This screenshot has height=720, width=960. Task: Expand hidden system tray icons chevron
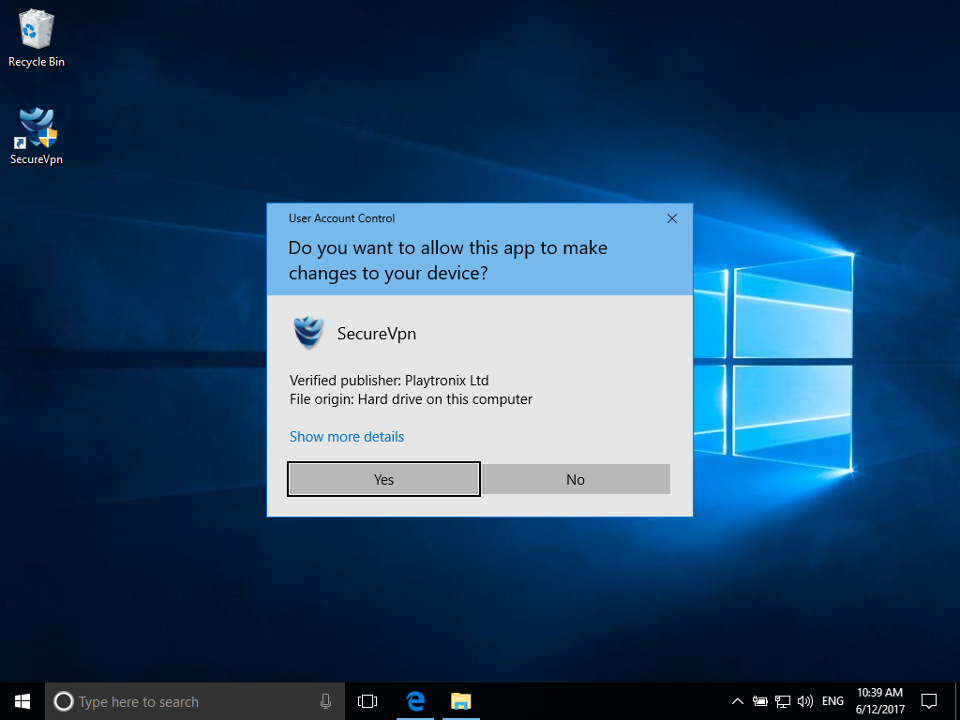click(738, 702)
